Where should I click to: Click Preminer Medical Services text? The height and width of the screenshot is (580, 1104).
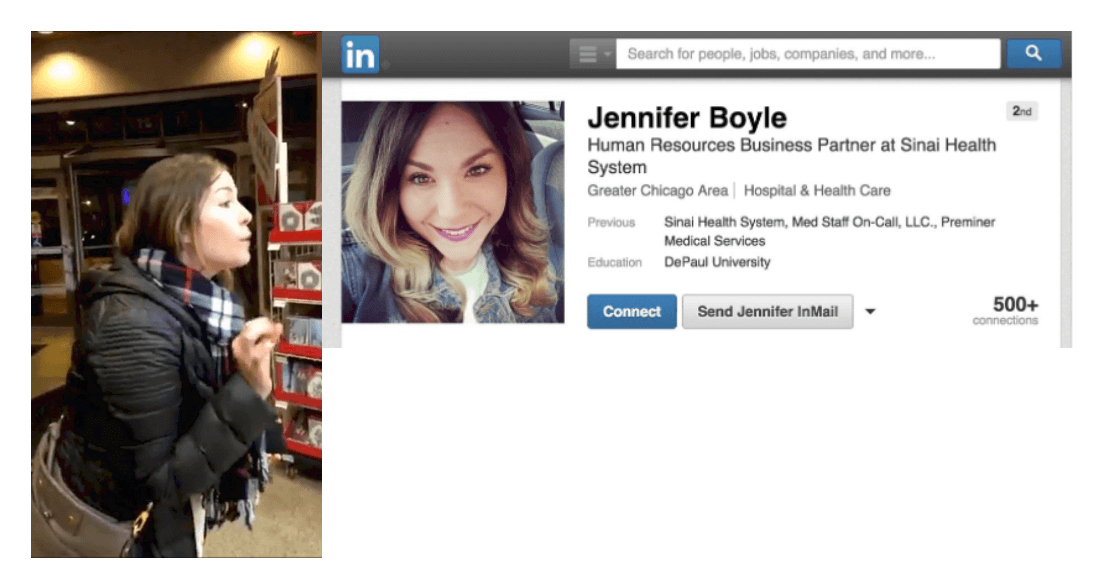click(x=829, y=232)
